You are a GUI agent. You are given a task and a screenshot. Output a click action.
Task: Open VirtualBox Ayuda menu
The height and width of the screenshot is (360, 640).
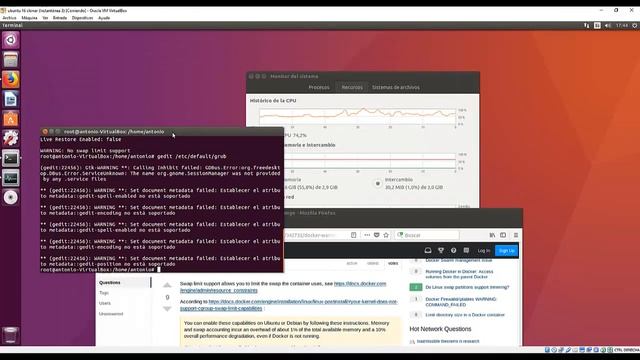tap(104, 18)
